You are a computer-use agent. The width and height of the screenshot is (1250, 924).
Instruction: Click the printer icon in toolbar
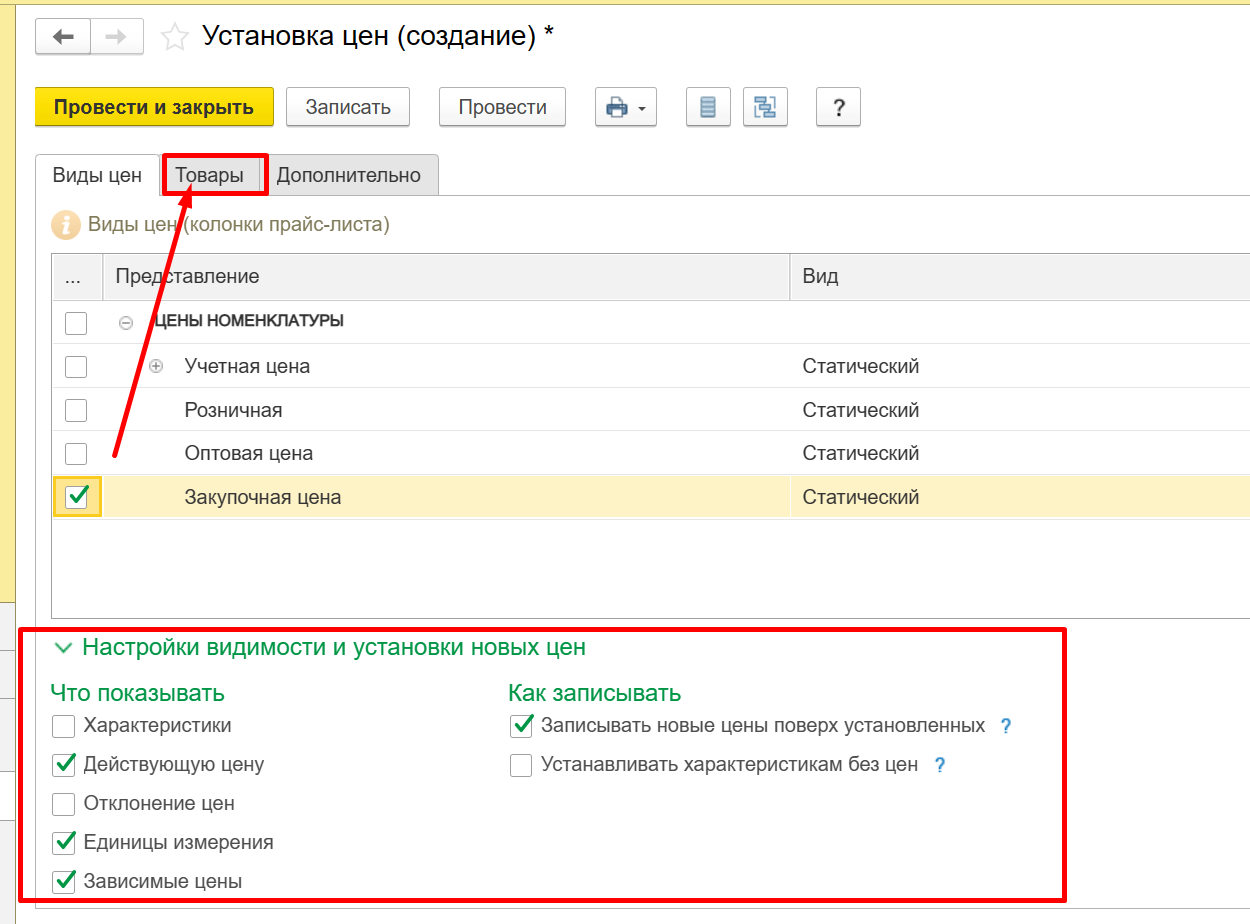tap(617, 107)
